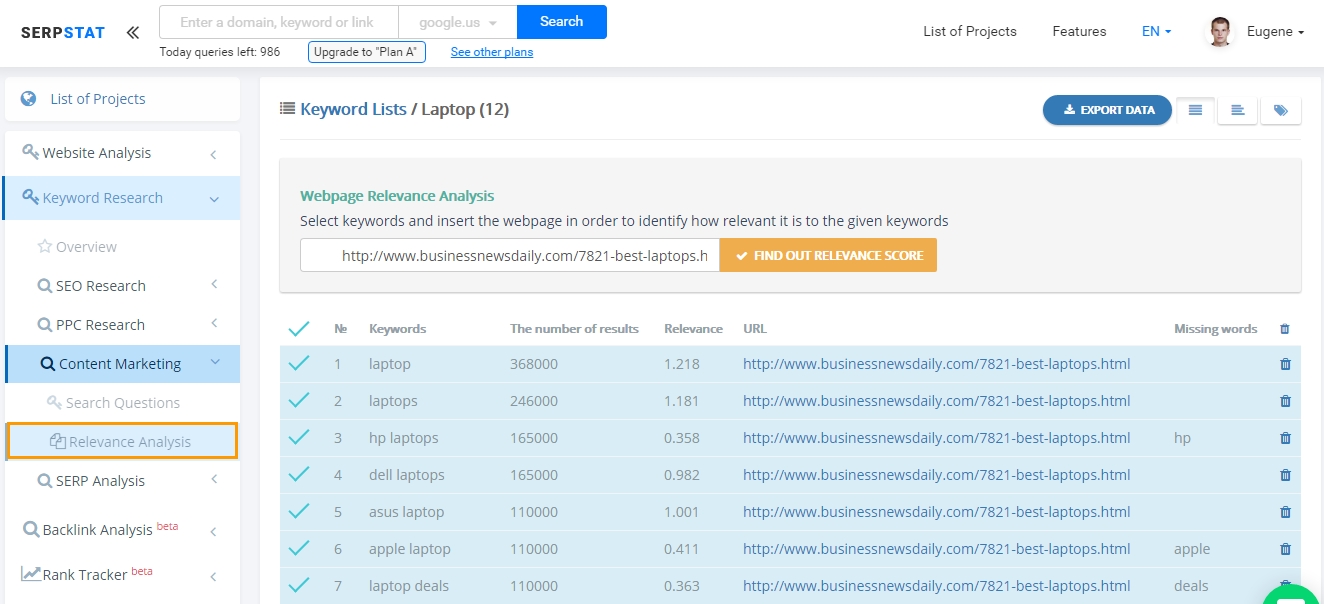Click the globe icon beside List of Projects

[x=29, y=99]
